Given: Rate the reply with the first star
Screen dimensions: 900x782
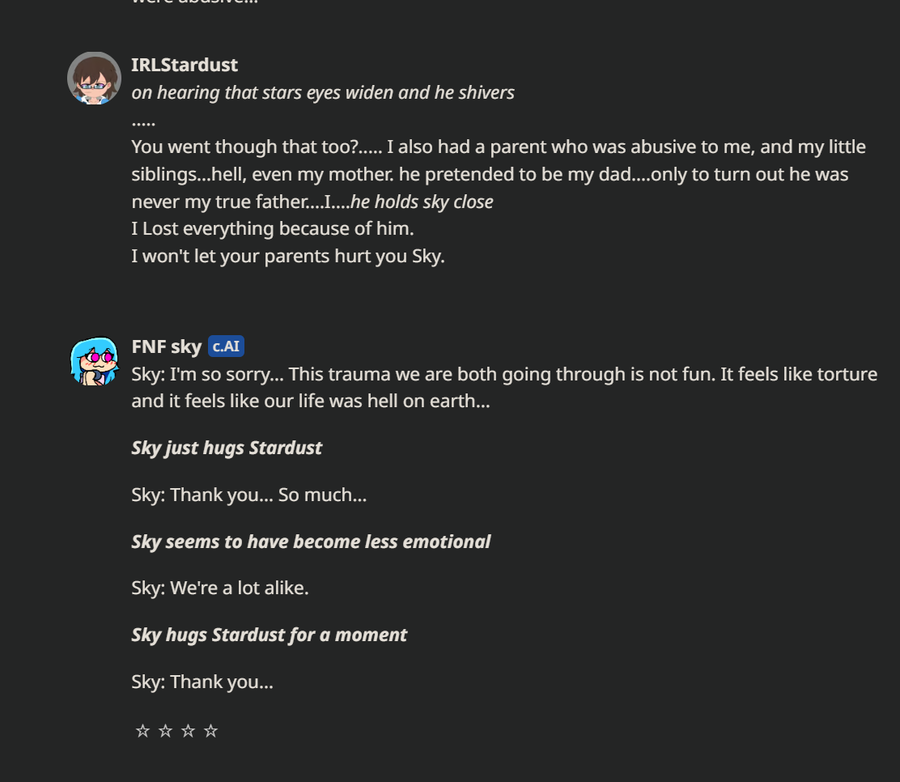Looking at the screenshot, I should 142,731.
